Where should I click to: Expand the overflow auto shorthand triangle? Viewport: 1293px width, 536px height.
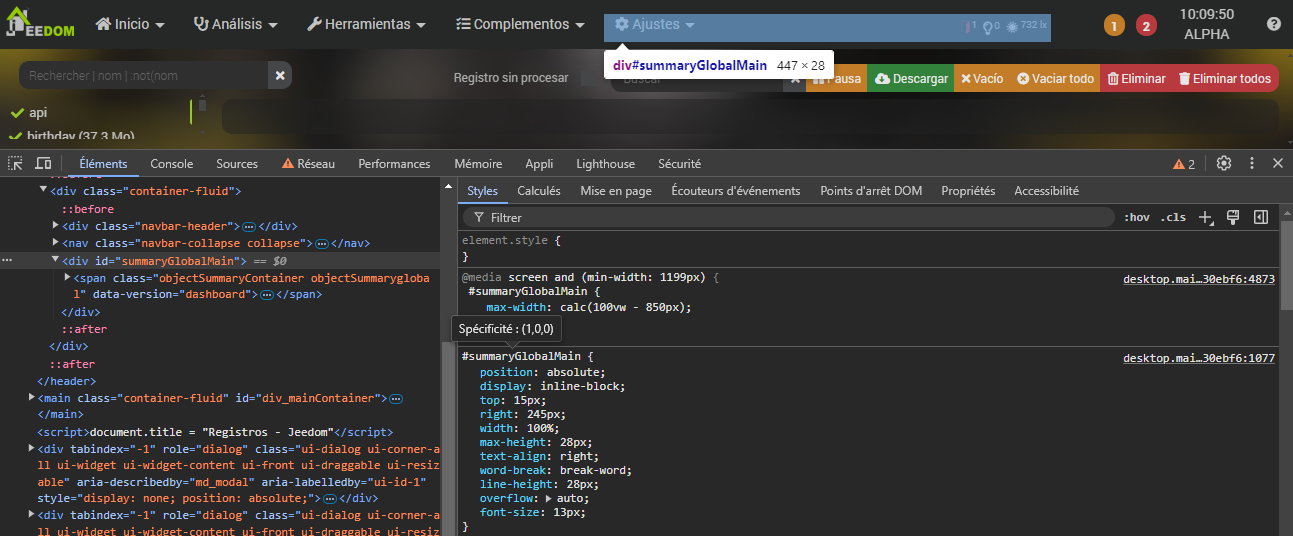pos(549,498)
